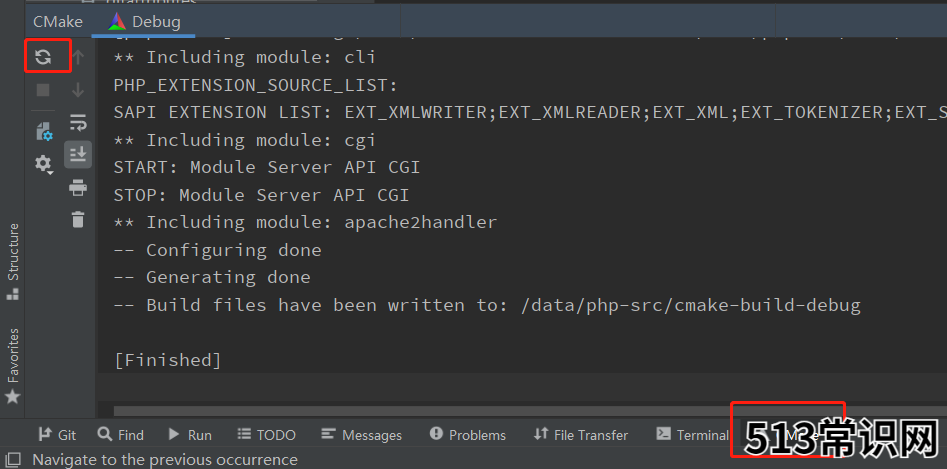This screenshot has width=947, height=469.
Task: Open the Git tool window
Action: click(x=57, y=435)
